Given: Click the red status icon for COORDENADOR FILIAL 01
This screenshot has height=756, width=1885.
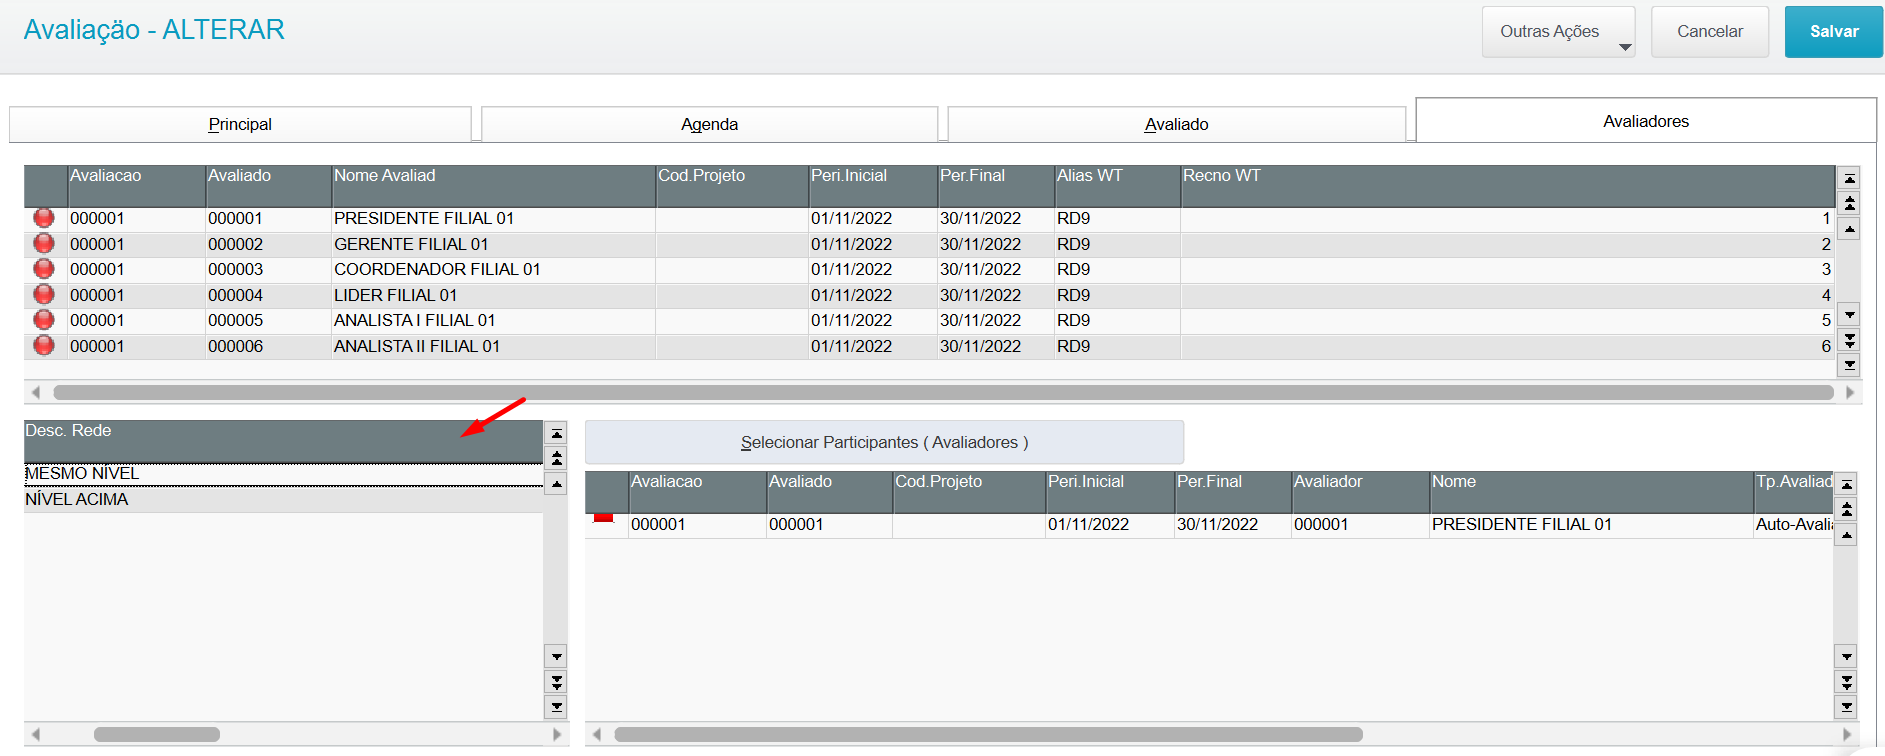Looking at the screenshot, I should tap(44, 268).
